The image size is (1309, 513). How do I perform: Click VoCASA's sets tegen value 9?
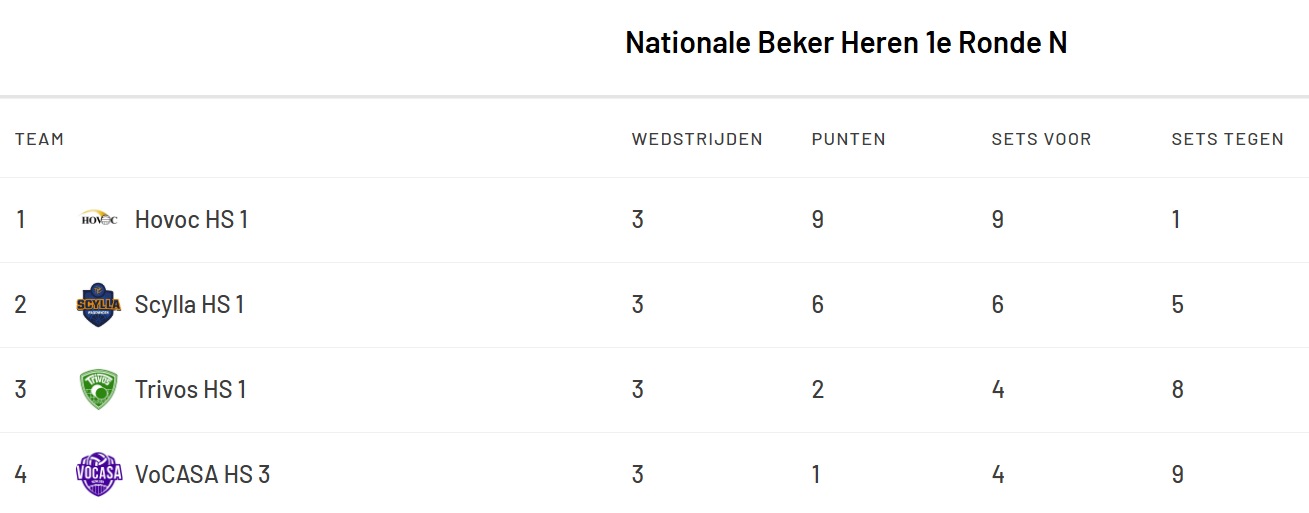pos(1178,474)
